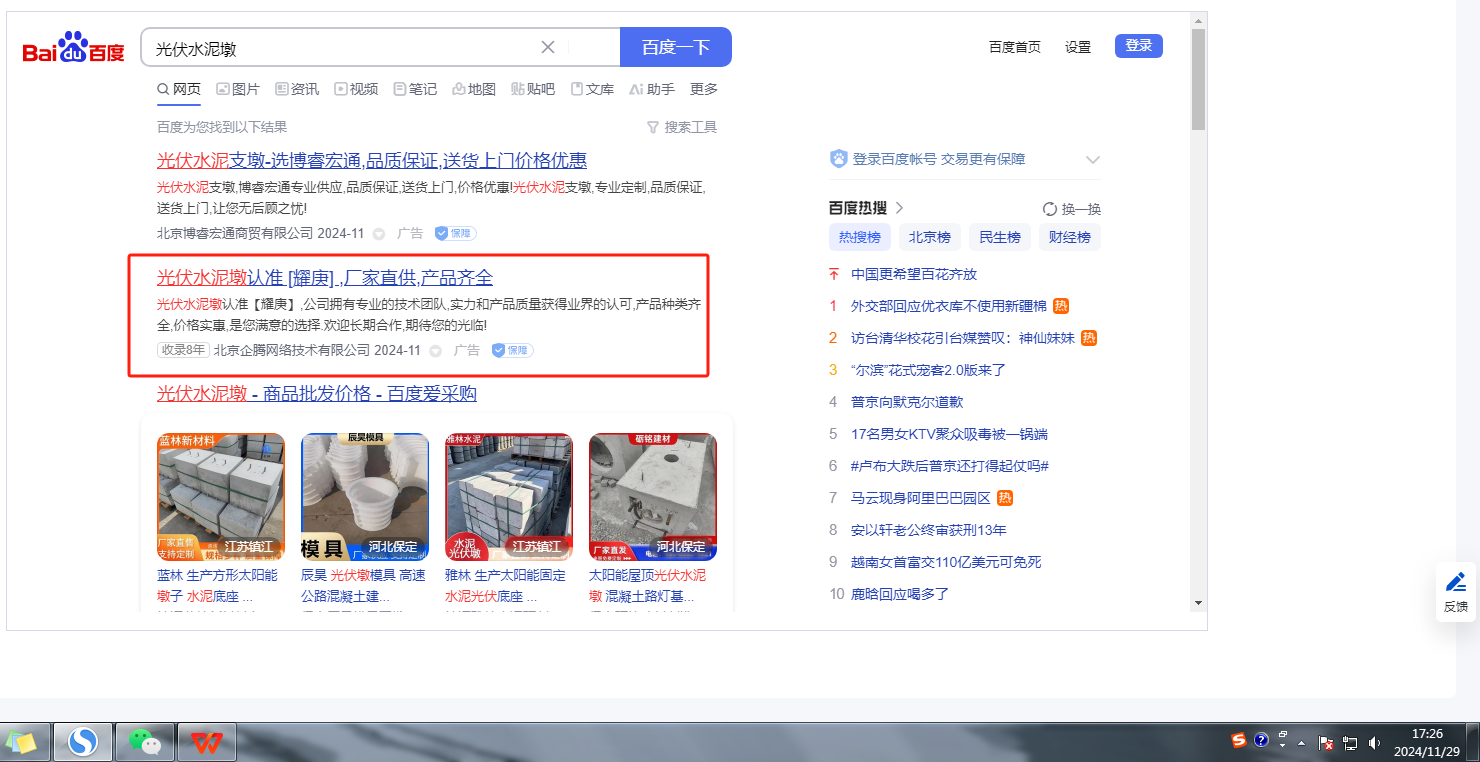Switch to the 民生榜 tab
1480x762 pixels.
click(x=1000, y=237)
